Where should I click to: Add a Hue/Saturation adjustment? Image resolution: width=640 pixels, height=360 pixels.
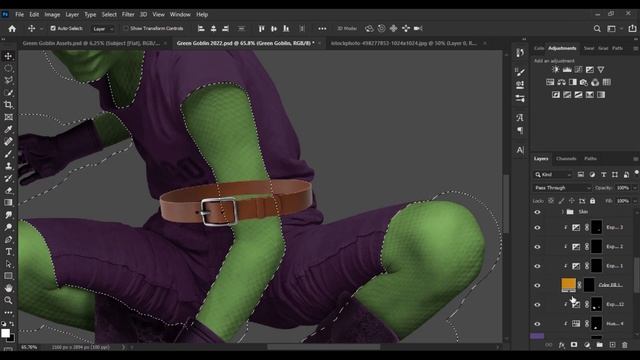coord(550,82)
